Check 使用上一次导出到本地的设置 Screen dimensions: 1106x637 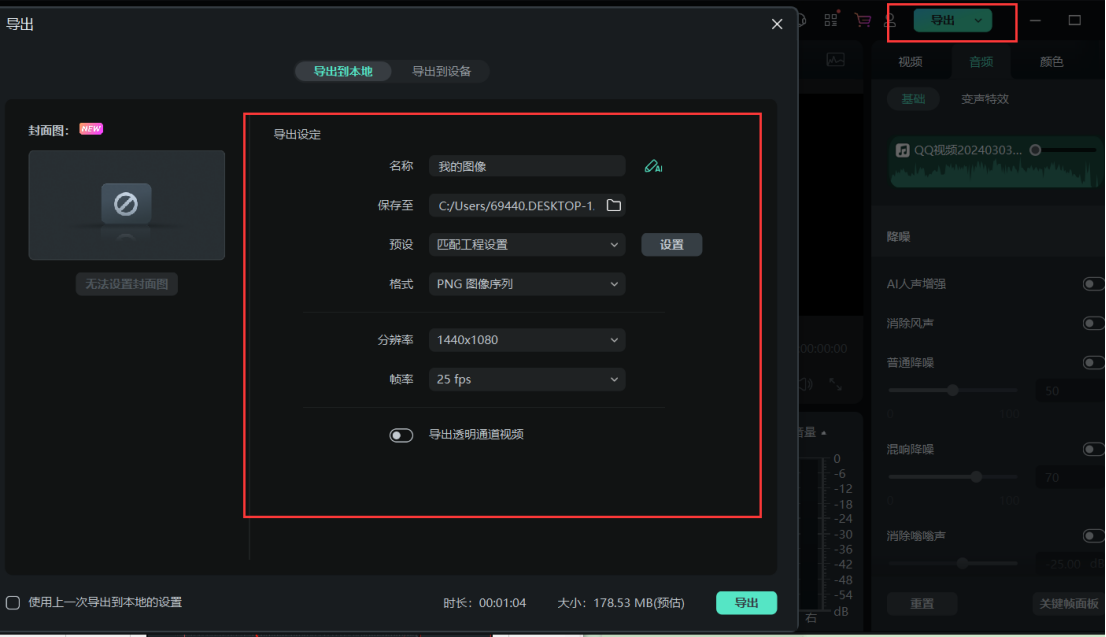15,601
